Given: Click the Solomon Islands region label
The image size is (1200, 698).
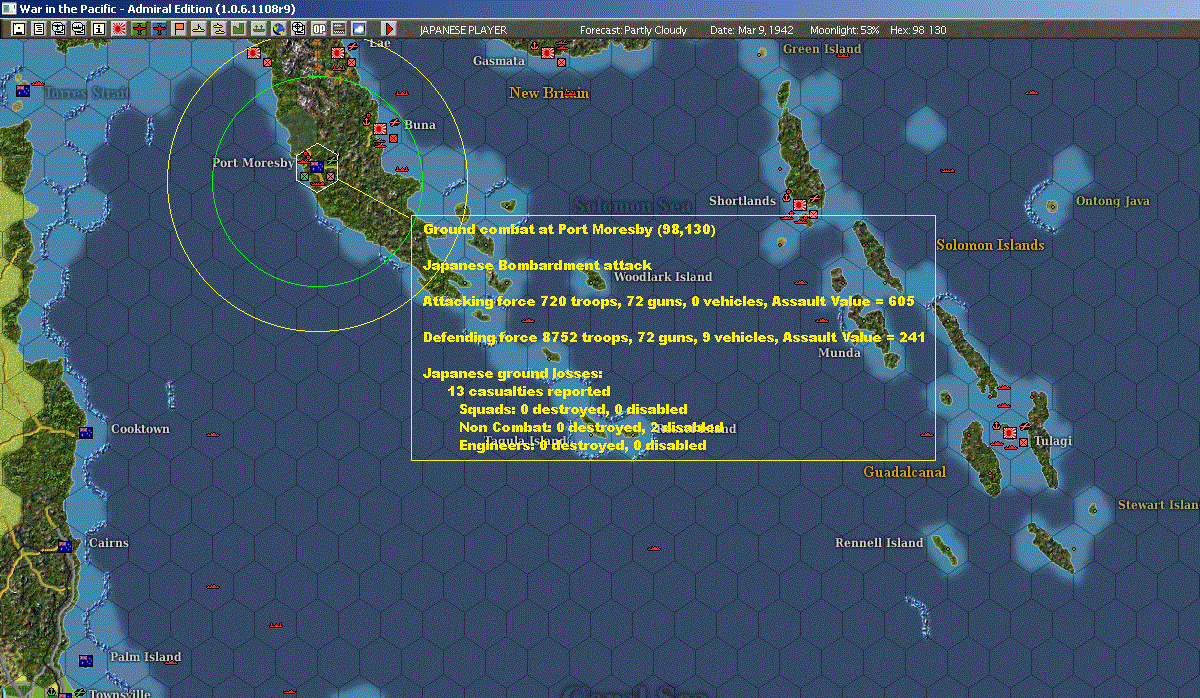Looking at the screenshot, I should click(990, 245).
